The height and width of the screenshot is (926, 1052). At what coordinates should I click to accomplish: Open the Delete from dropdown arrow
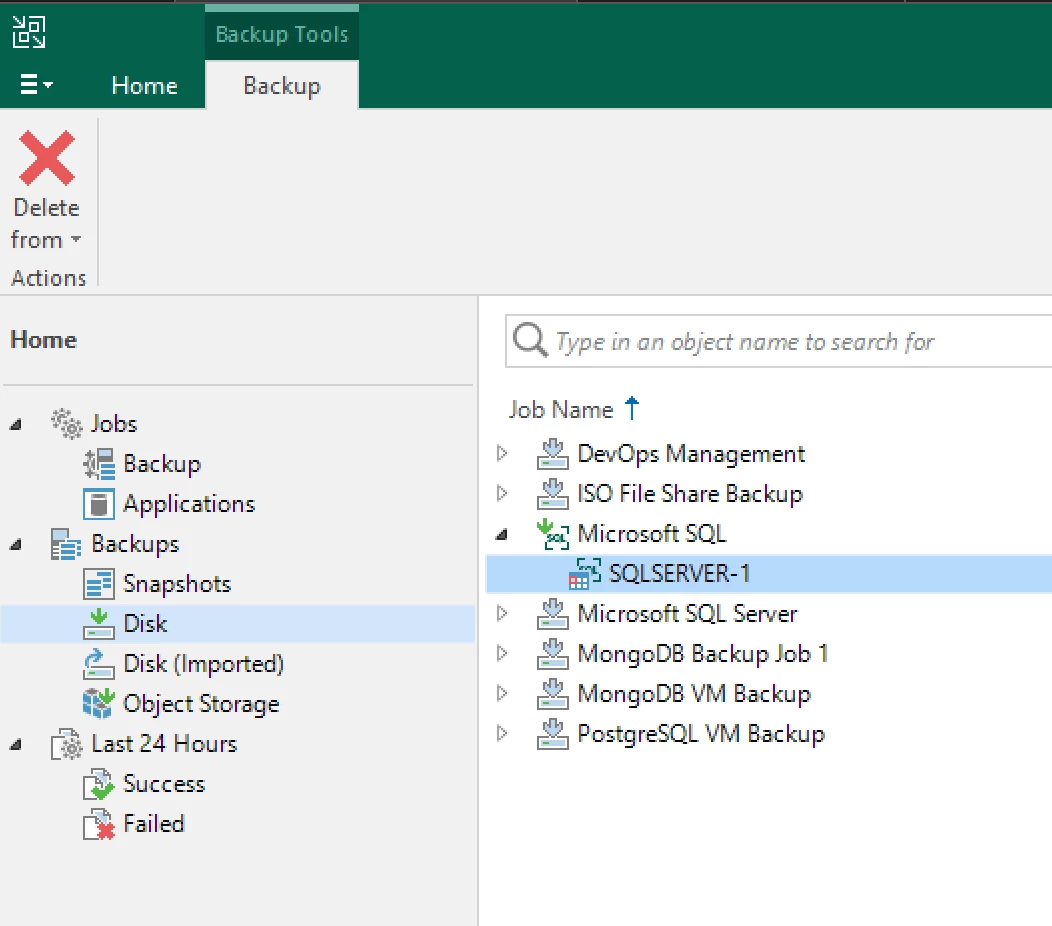tap(76, 240)
